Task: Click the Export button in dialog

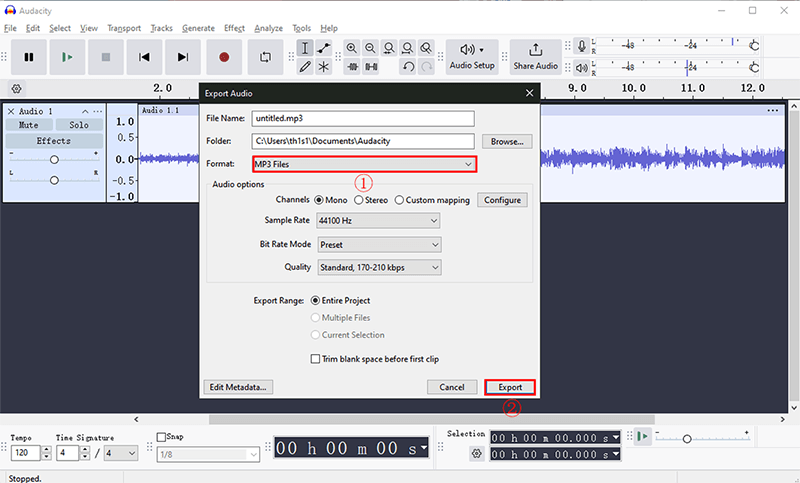Action: click(x=510, y=387)
